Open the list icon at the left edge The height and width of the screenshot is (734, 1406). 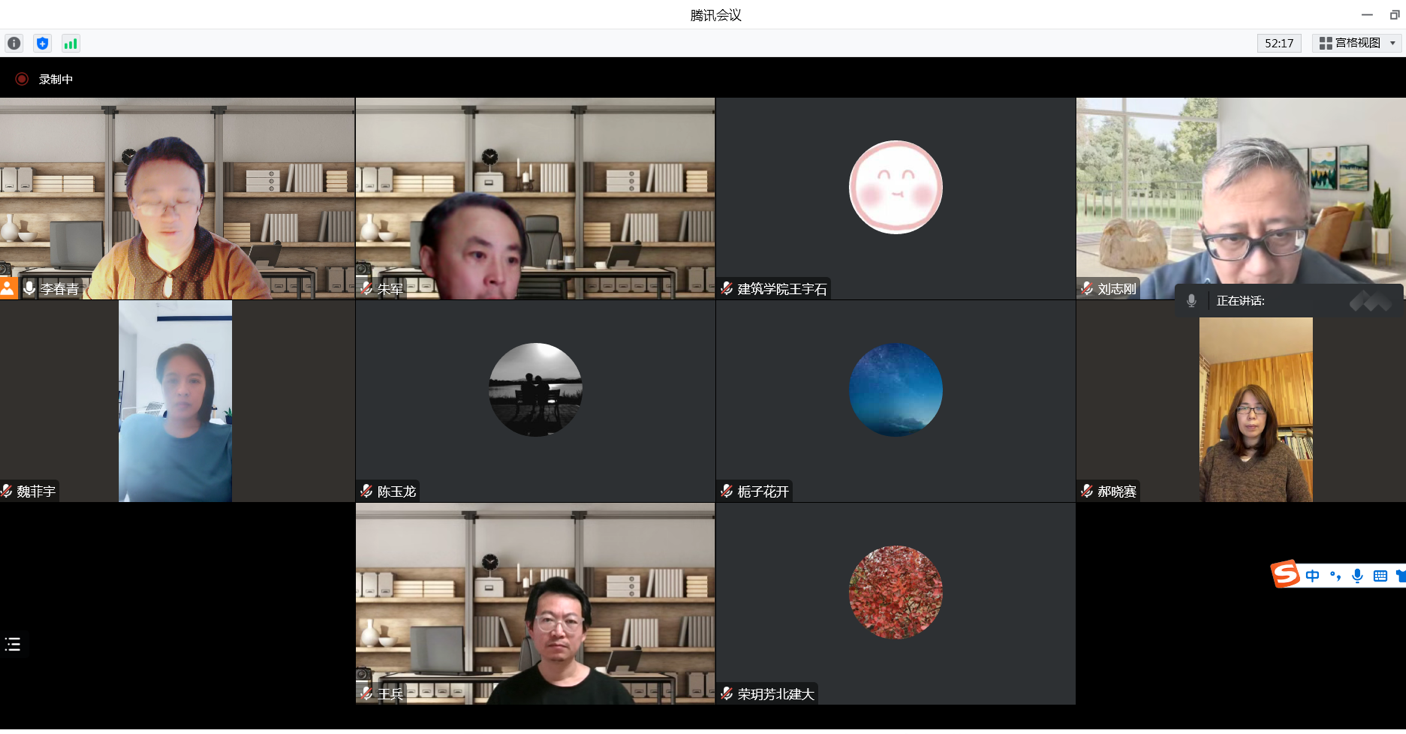13,644
